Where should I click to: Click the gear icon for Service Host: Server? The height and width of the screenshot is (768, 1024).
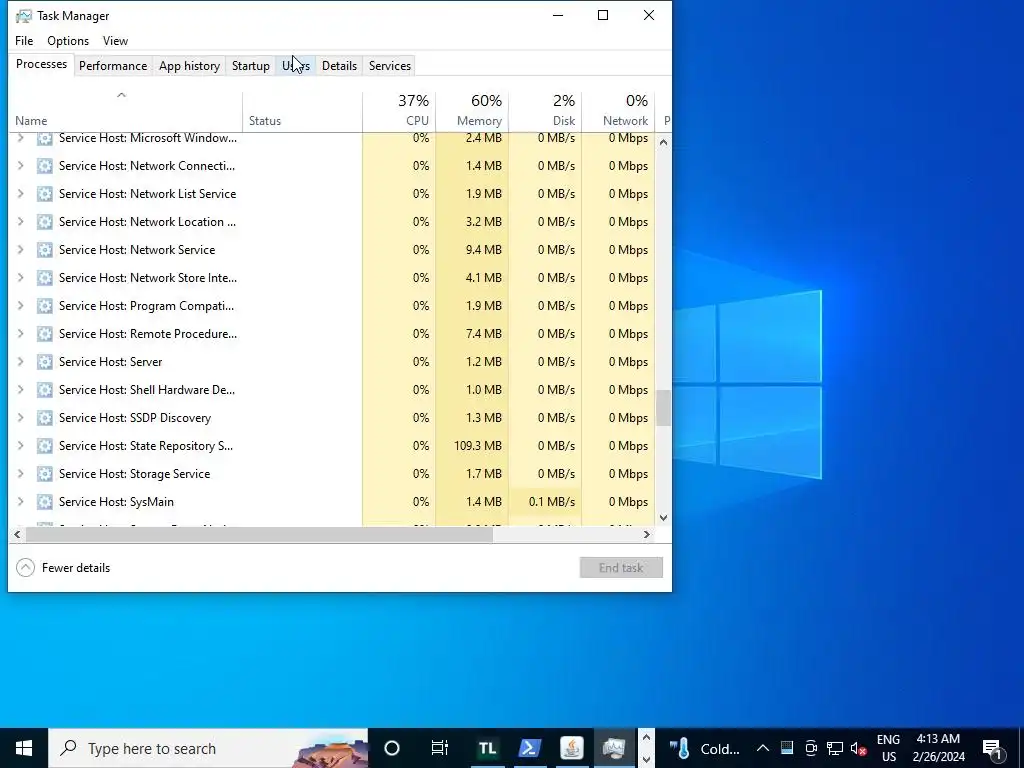44,362
